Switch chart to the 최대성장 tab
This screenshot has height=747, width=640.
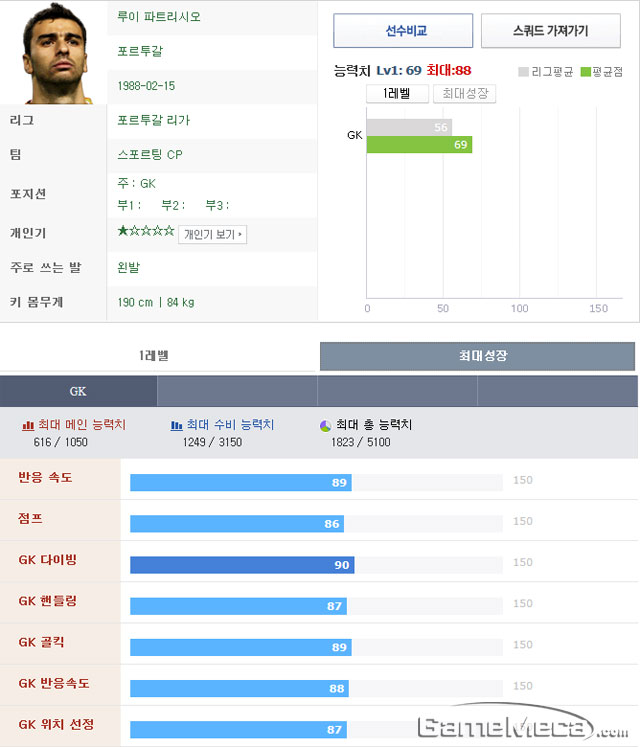point(465,93)
